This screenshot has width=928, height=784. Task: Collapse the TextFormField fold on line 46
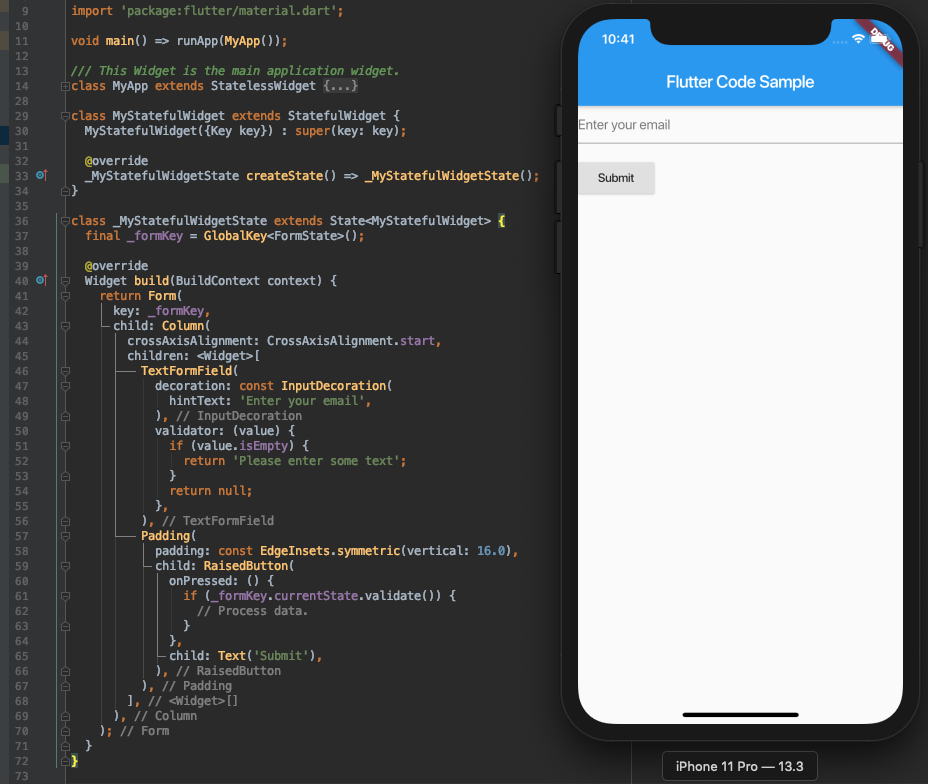pos(65,371)
